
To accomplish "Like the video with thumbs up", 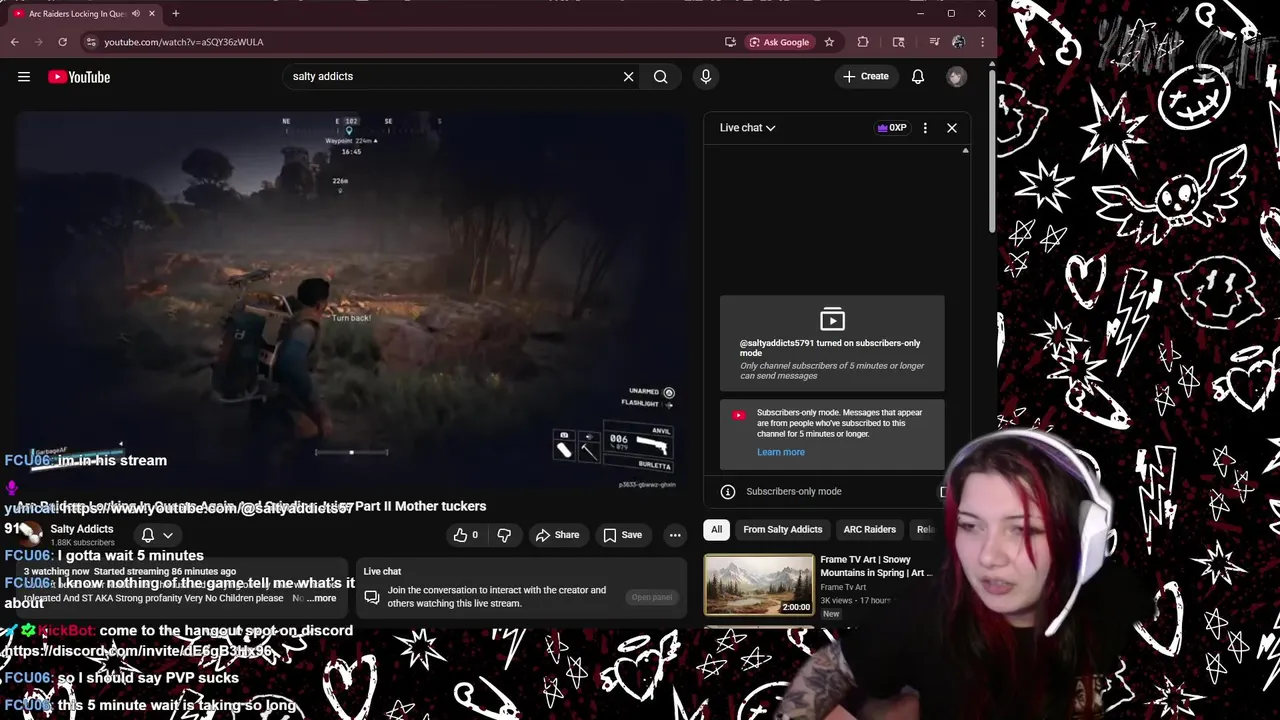I will (x=466, y=535).
